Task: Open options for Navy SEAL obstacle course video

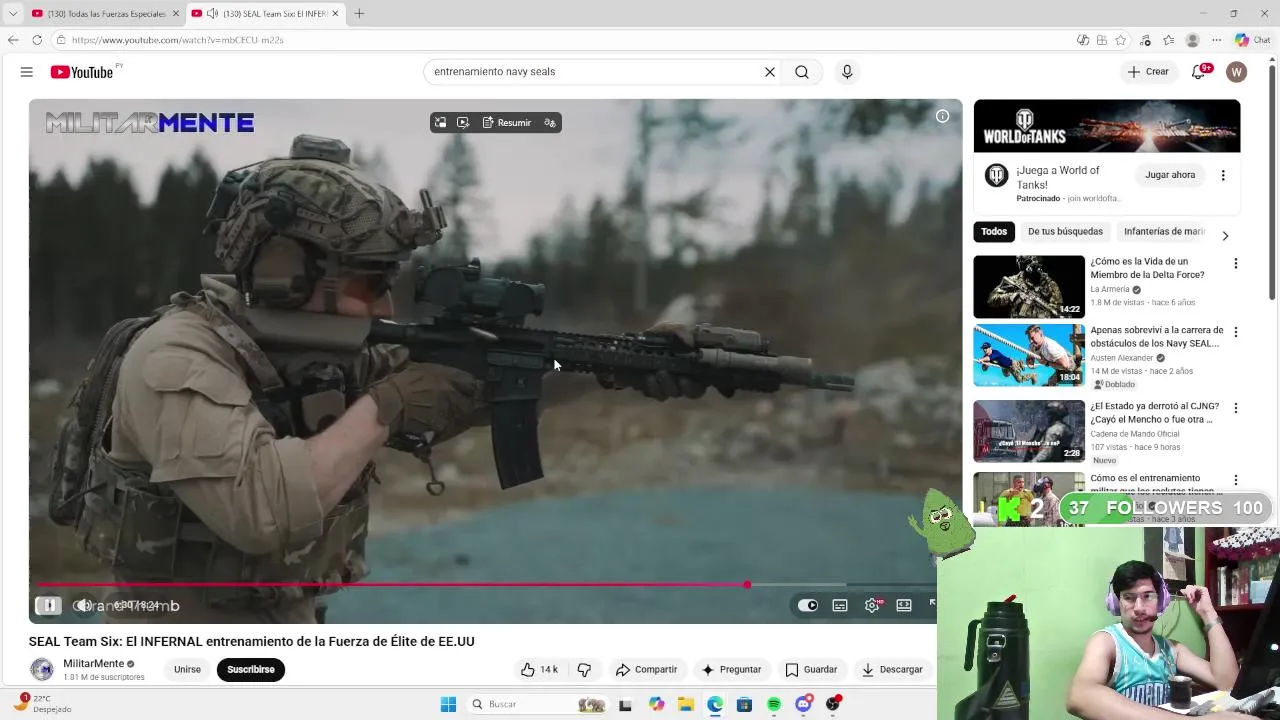Action: 1235,332
